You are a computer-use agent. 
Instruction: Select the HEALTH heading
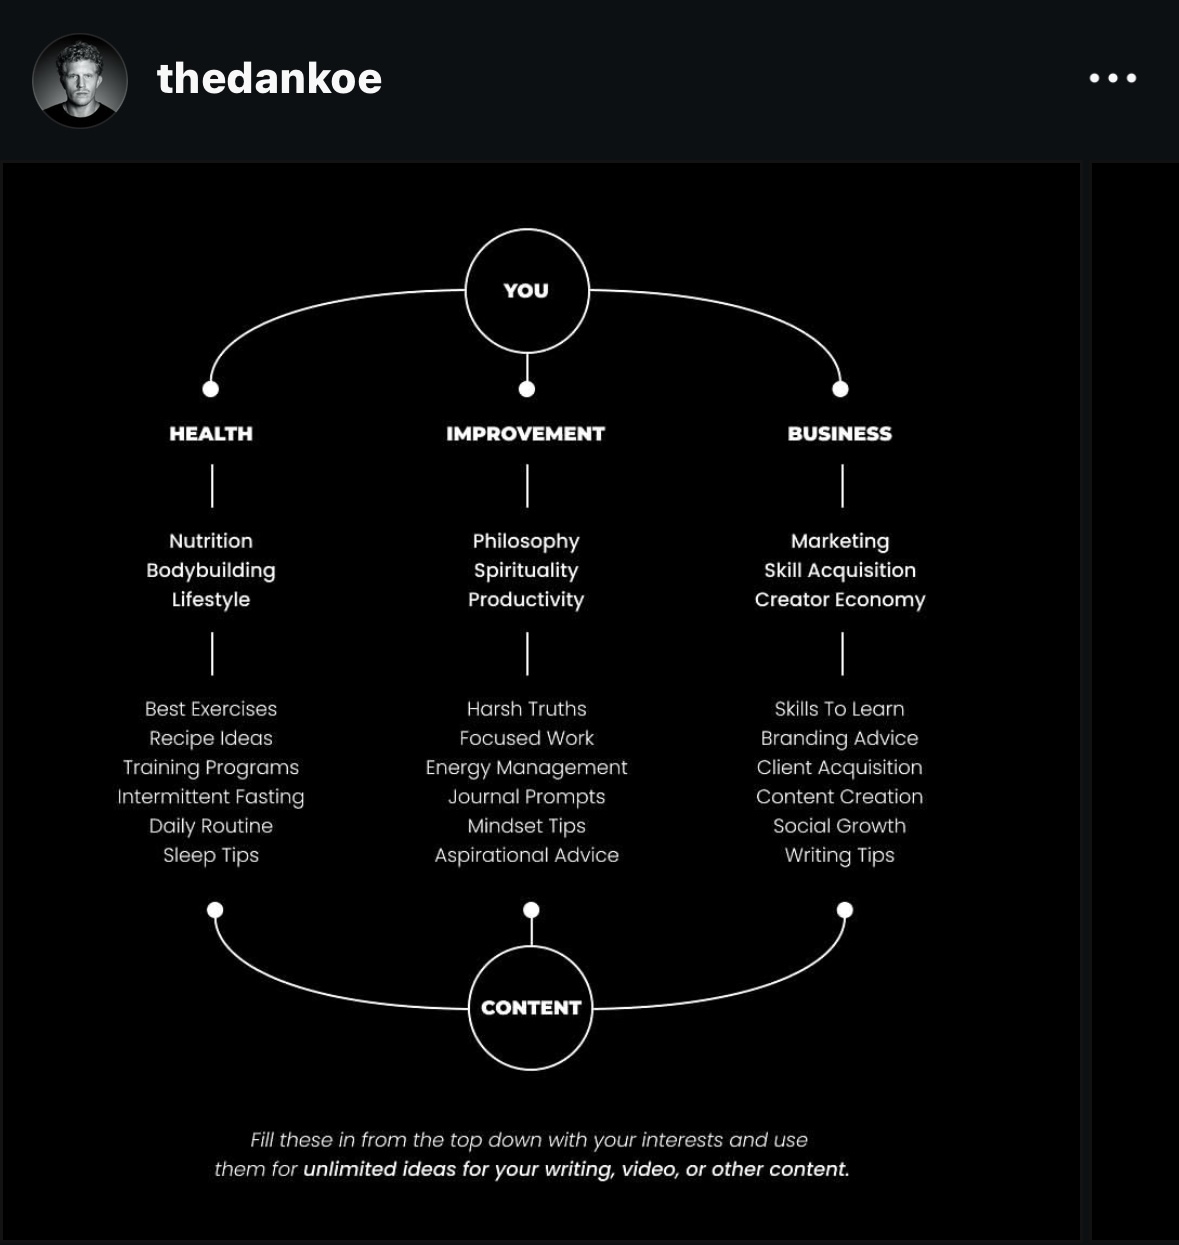[211, 434]
